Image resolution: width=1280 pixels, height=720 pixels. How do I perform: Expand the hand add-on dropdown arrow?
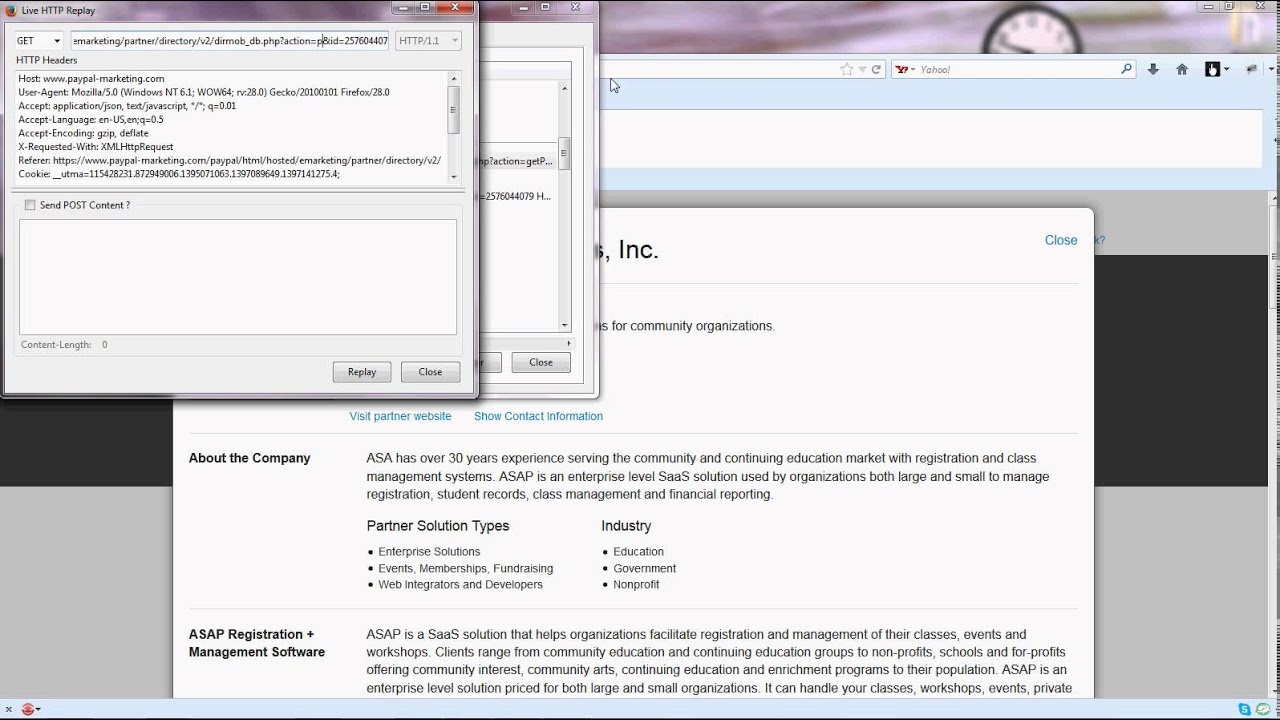click(1226, 69)
